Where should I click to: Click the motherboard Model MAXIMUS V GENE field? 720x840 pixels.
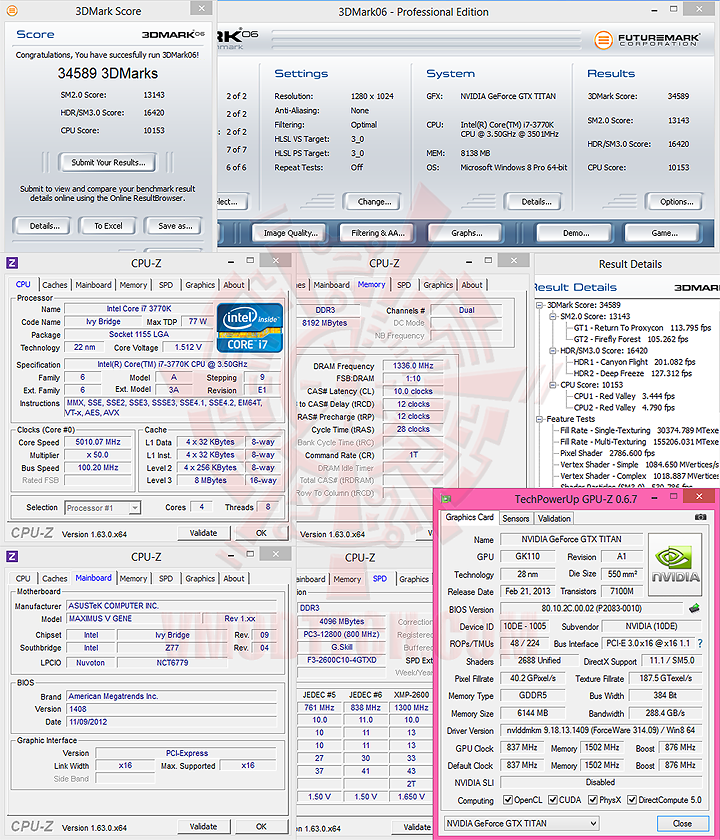(133, 618)
